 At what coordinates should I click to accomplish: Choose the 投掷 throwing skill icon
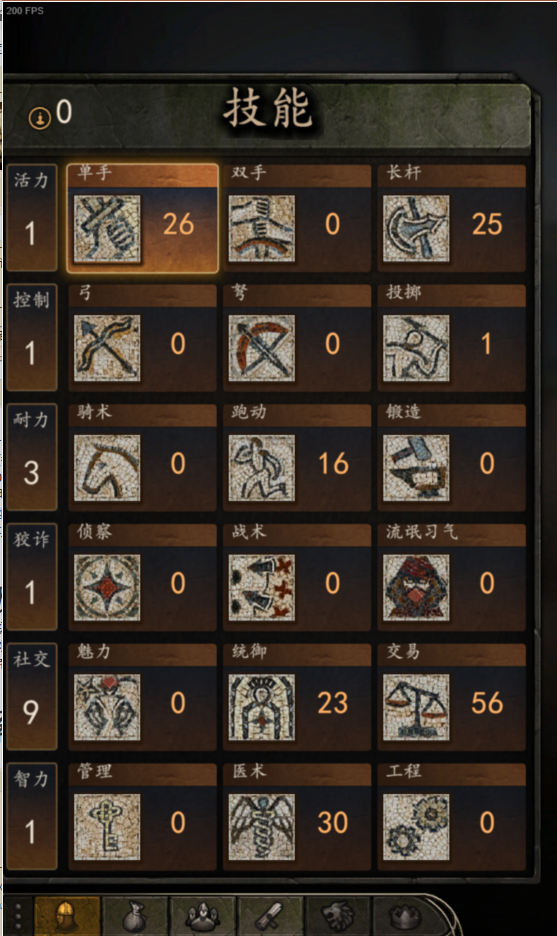(x=416, y=349)
